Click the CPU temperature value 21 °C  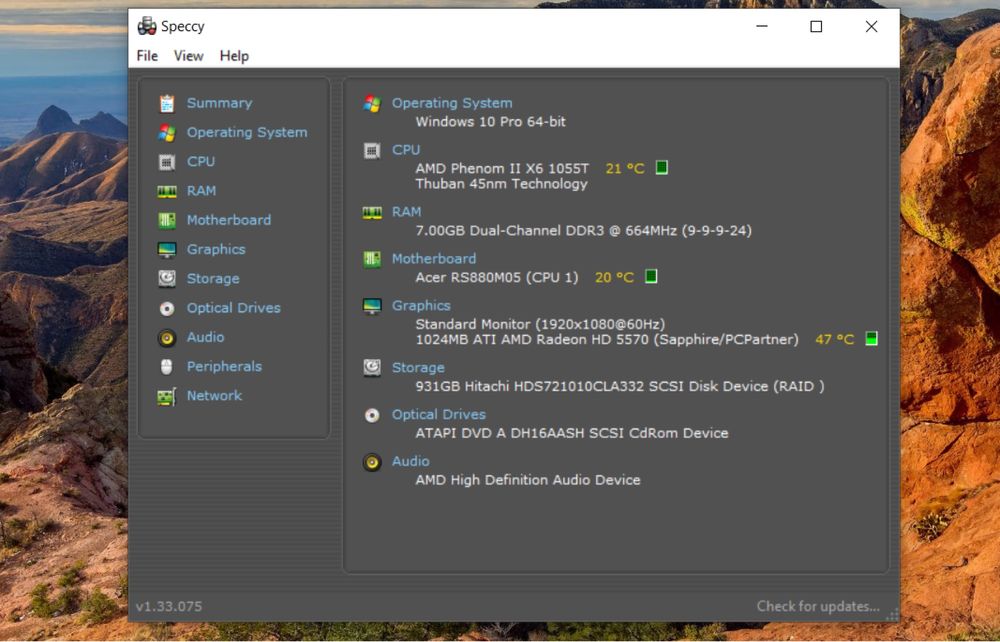(x=625, y=168)
